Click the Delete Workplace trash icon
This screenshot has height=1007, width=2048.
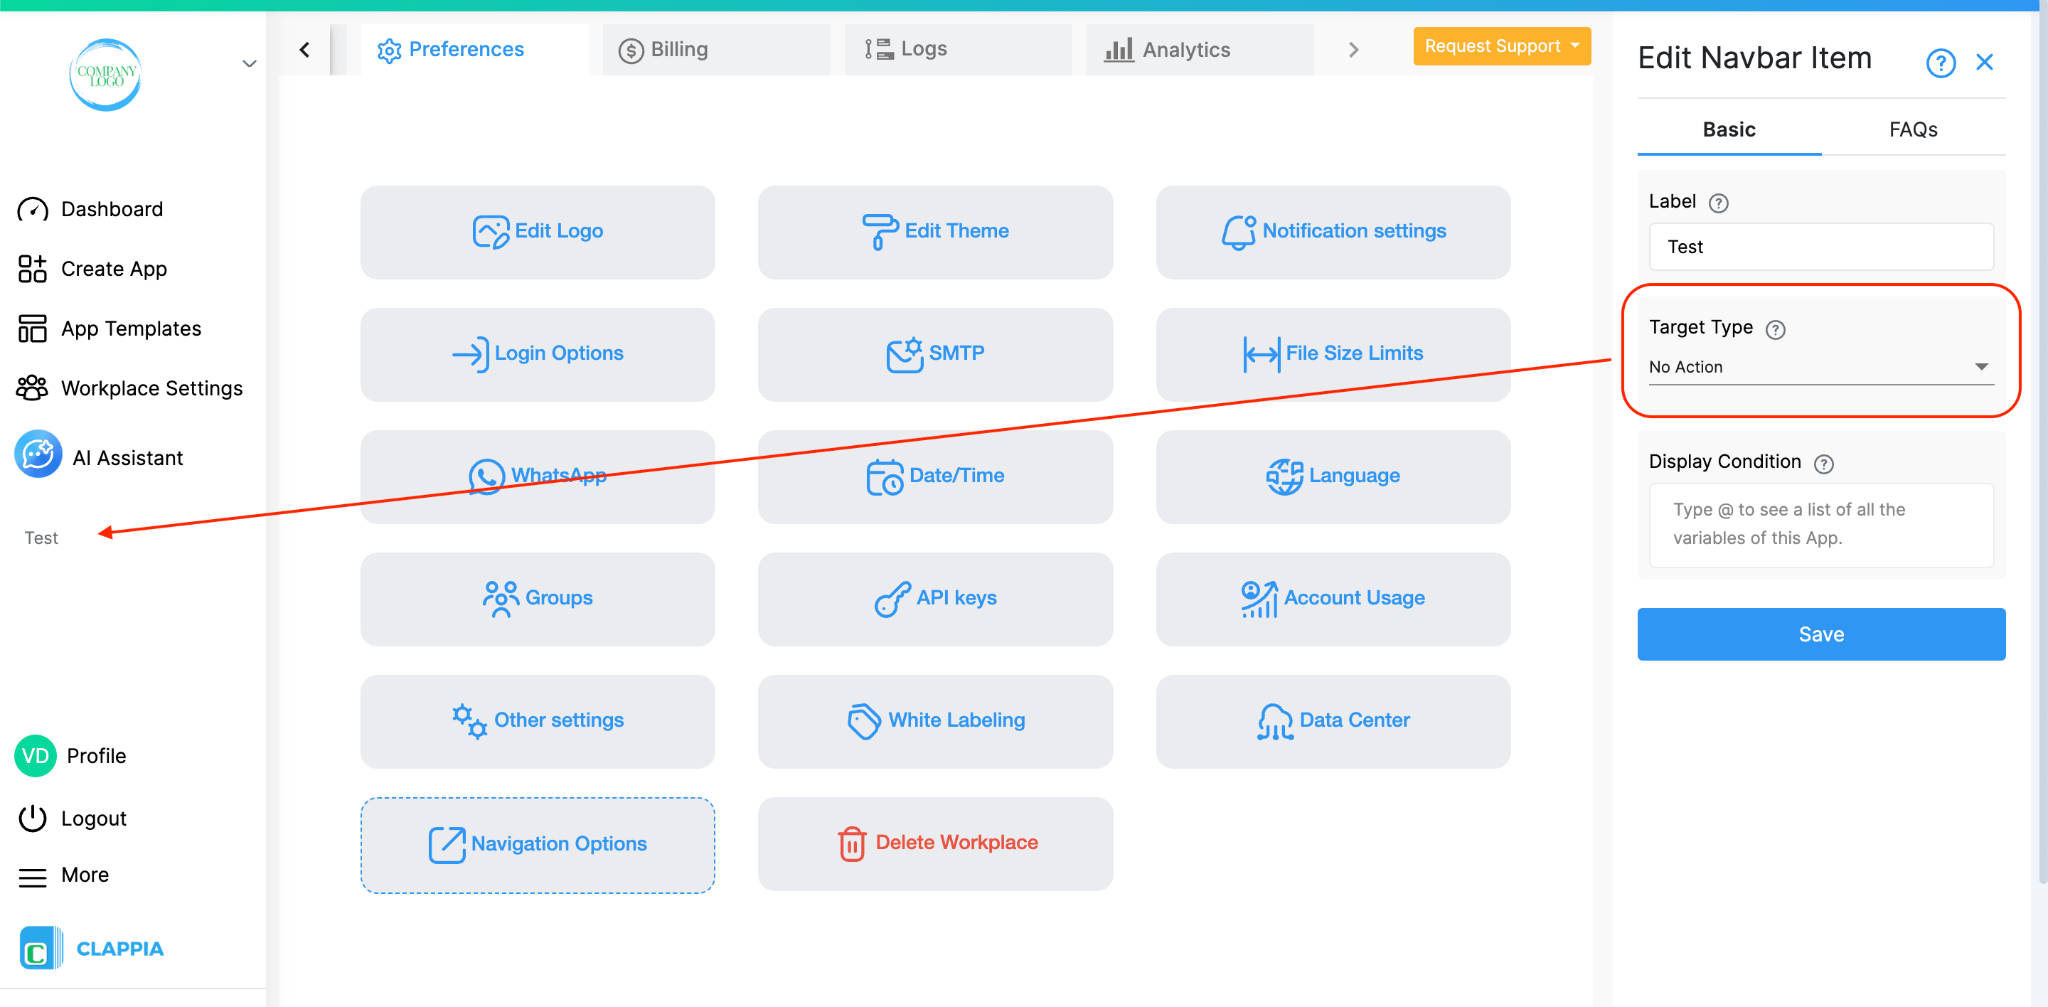tap(852, 844)
